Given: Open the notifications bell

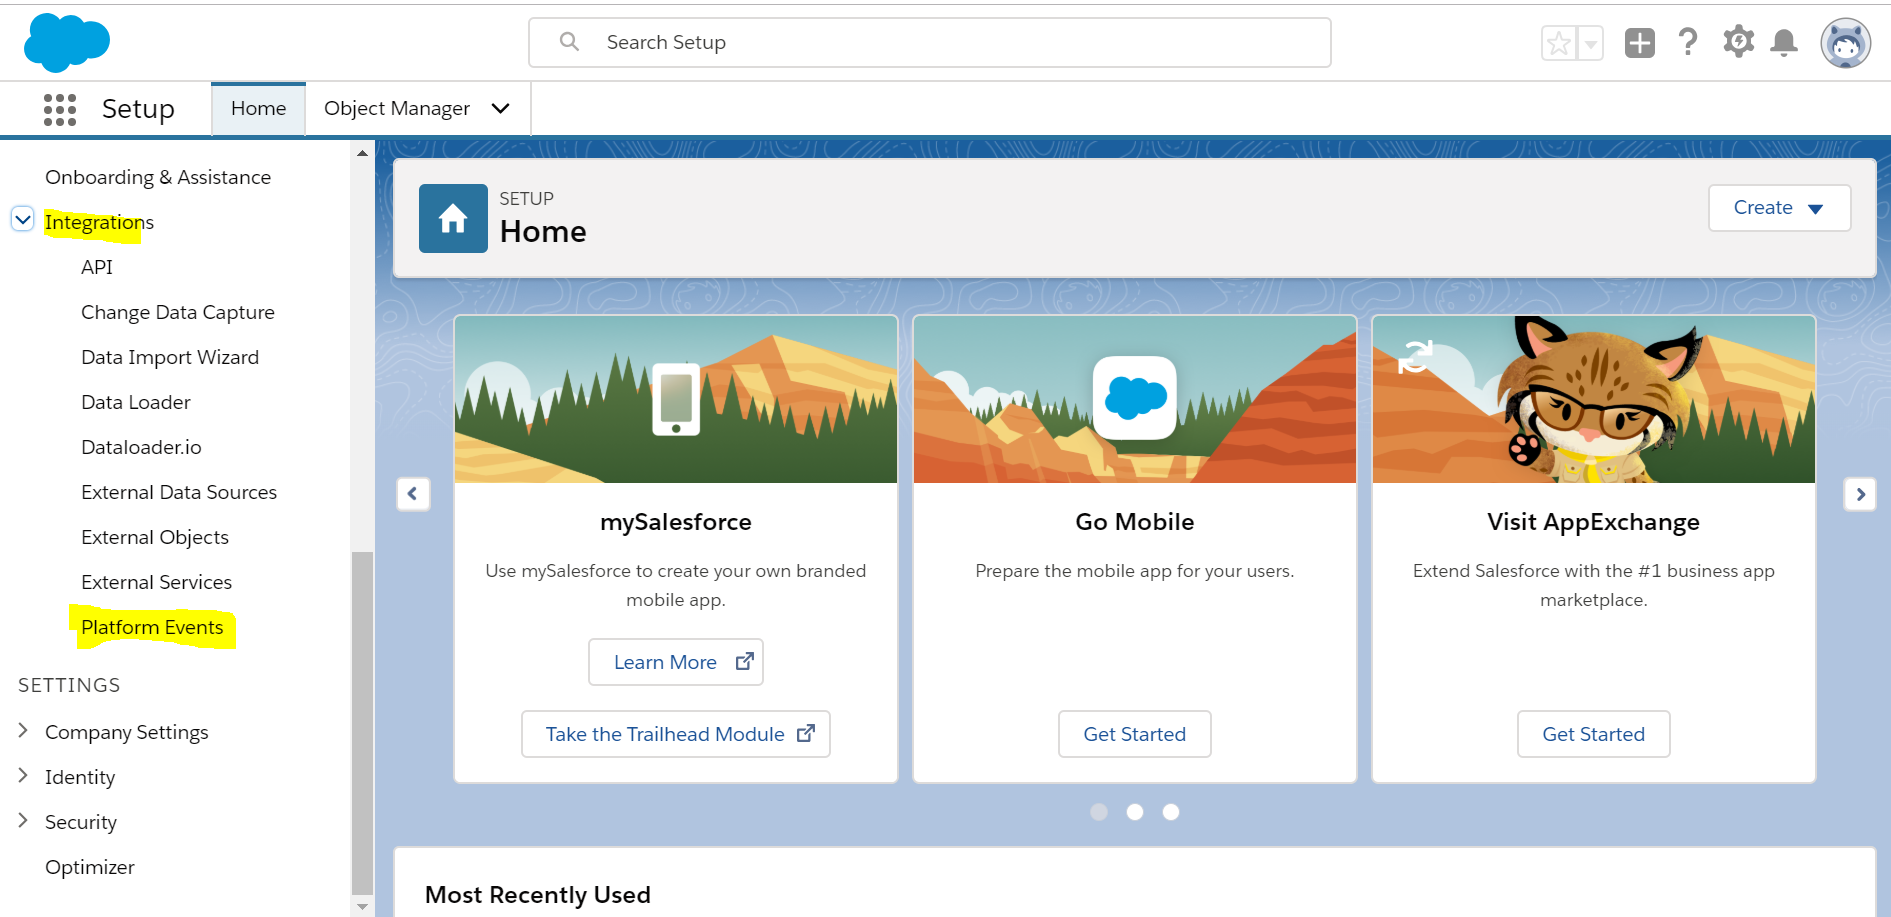Looking at the screenshot, I should click(x=1784, y=43).
